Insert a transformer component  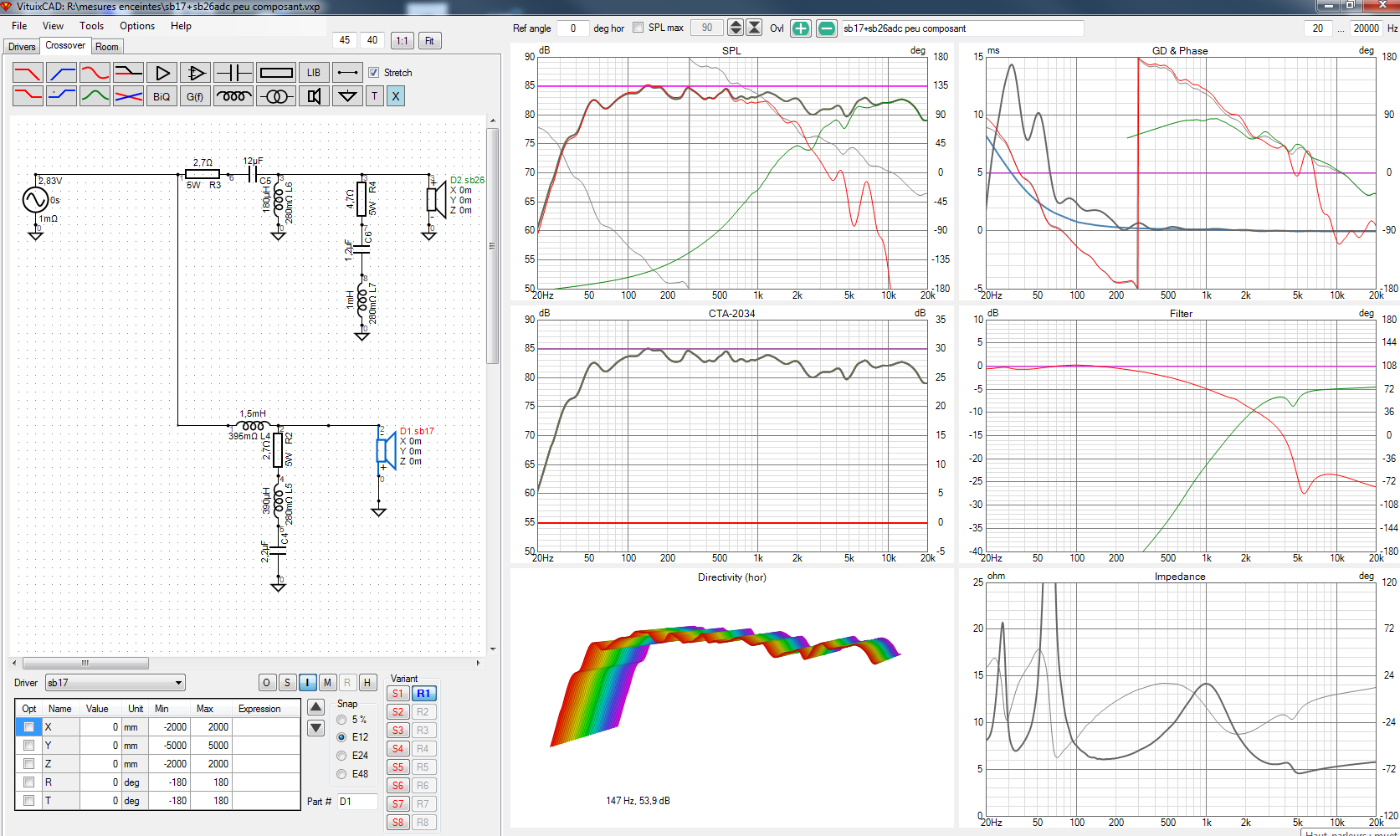click(x=276, y=96)
